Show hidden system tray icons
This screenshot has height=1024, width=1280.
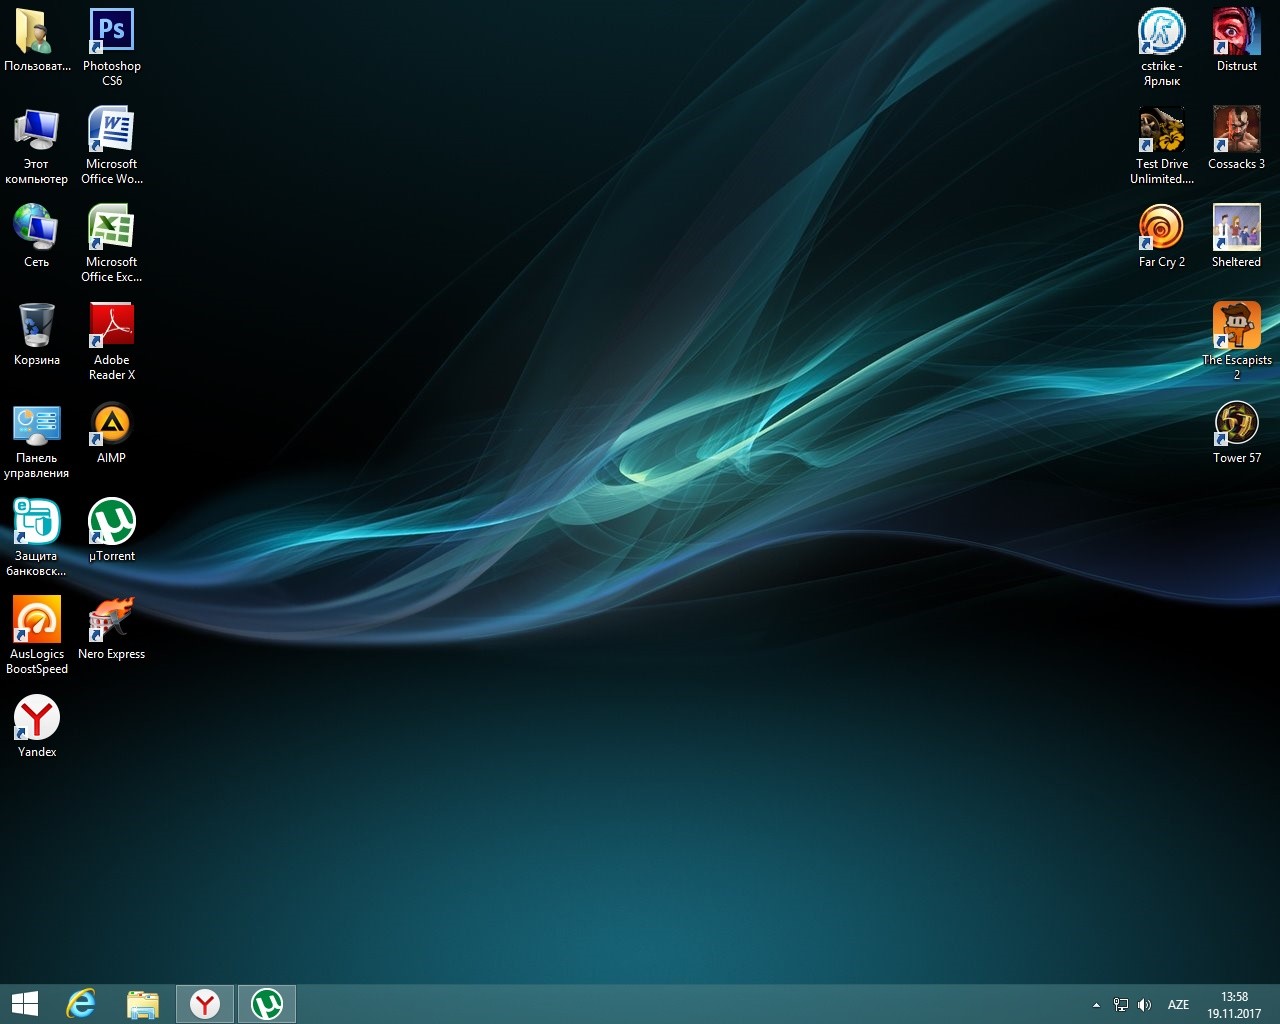pos(1096,1005)
